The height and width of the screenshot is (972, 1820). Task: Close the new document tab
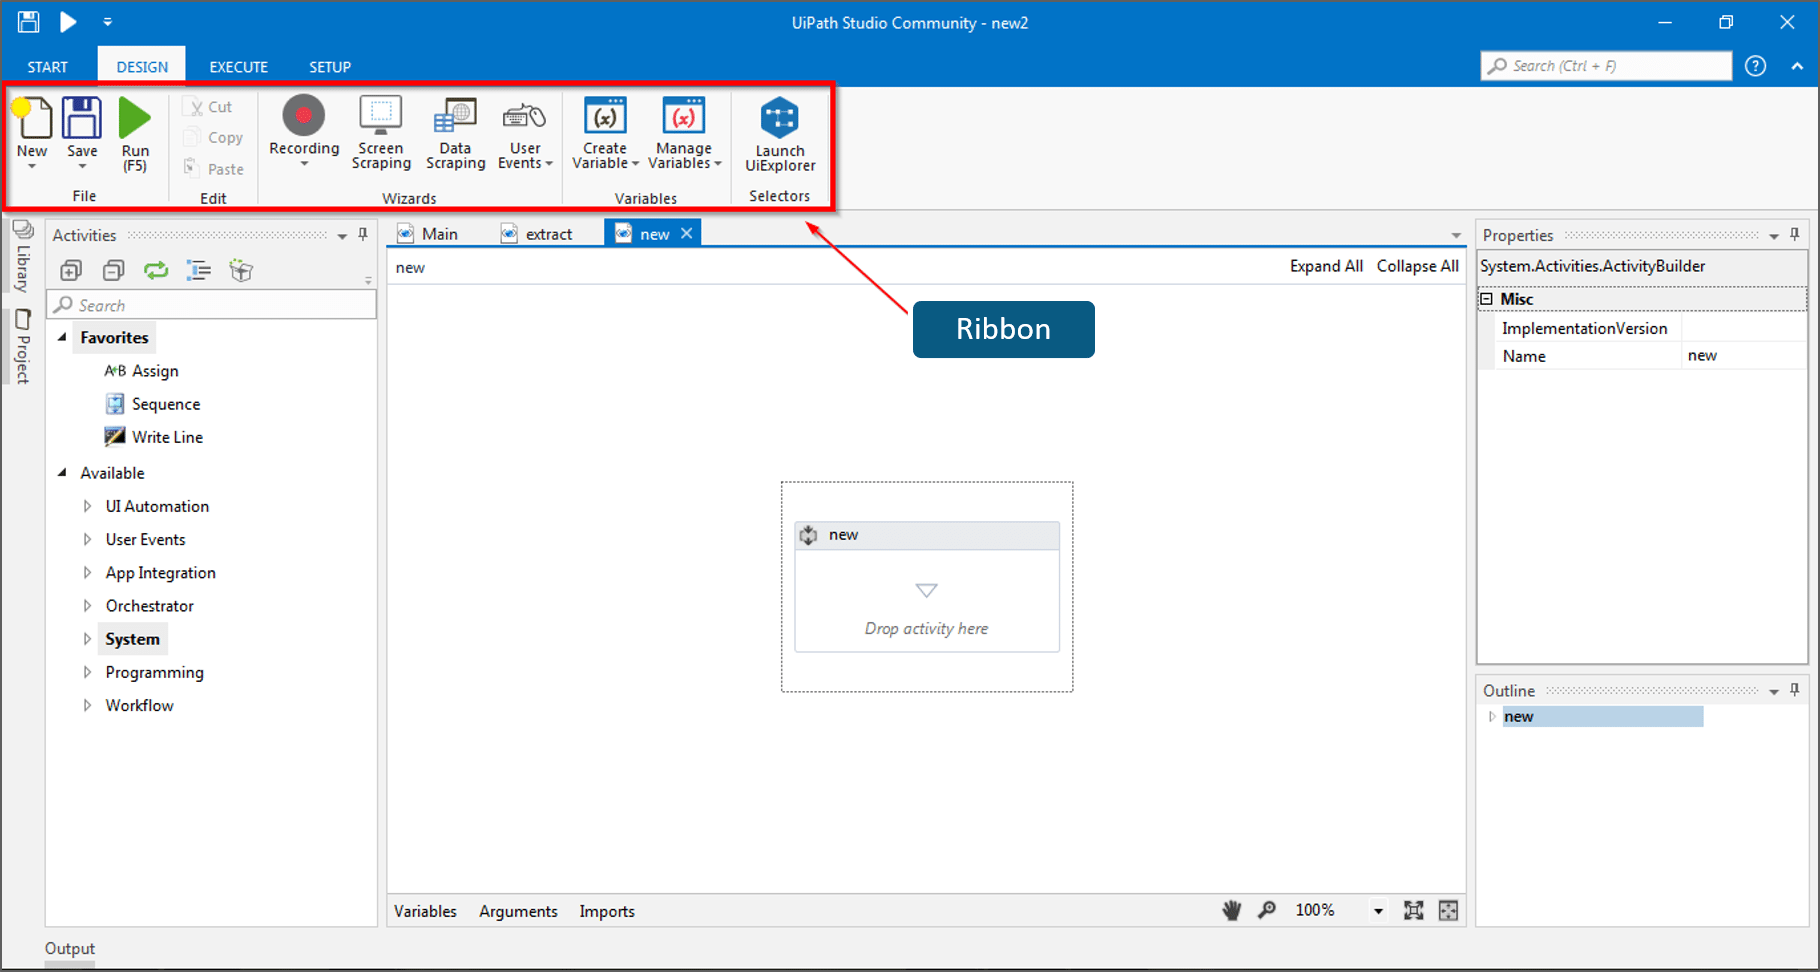(686, 233)
